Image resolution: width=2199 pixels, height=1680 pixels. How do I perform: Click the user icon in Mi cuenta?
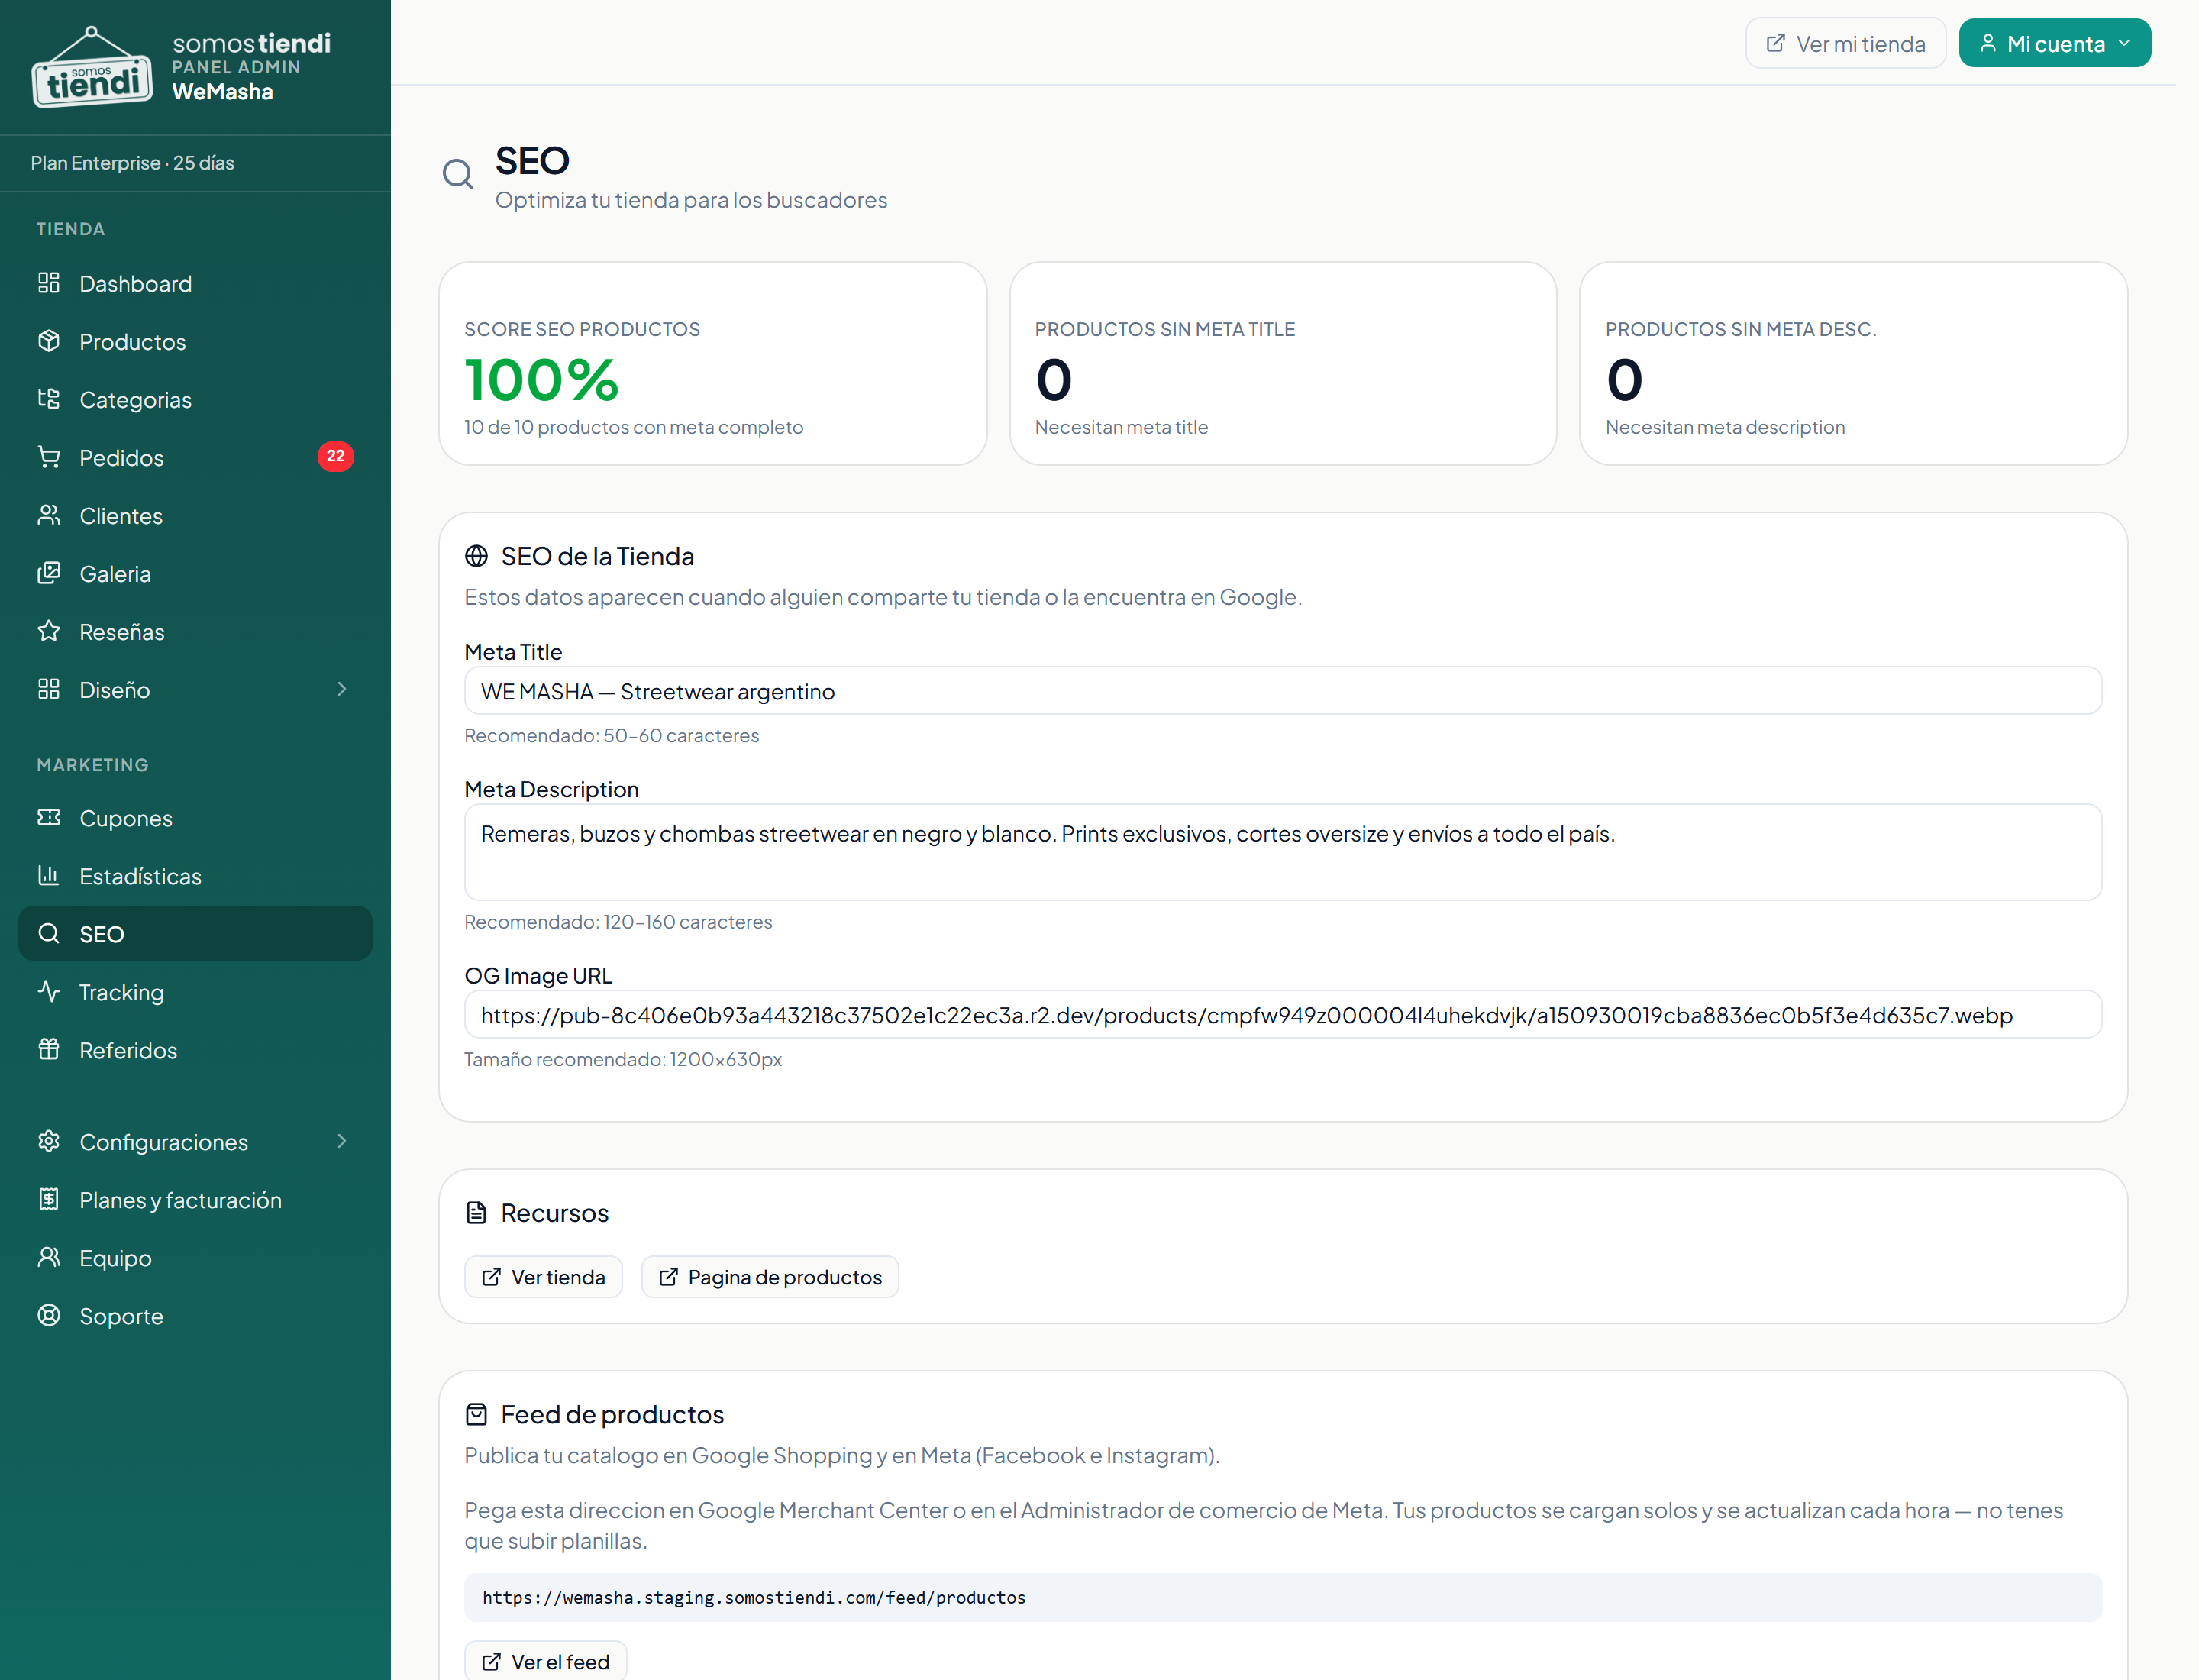click(1988, 43)
